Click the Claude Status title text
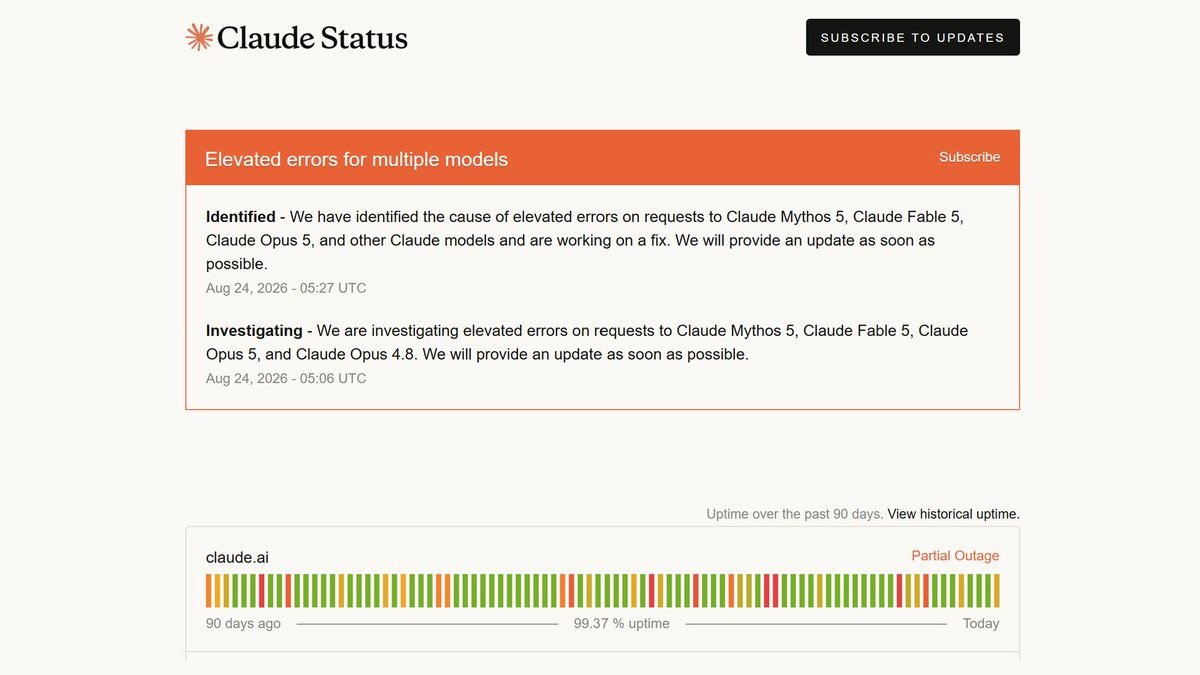Viewport: 1200px width, 675px height. (312, 38)
